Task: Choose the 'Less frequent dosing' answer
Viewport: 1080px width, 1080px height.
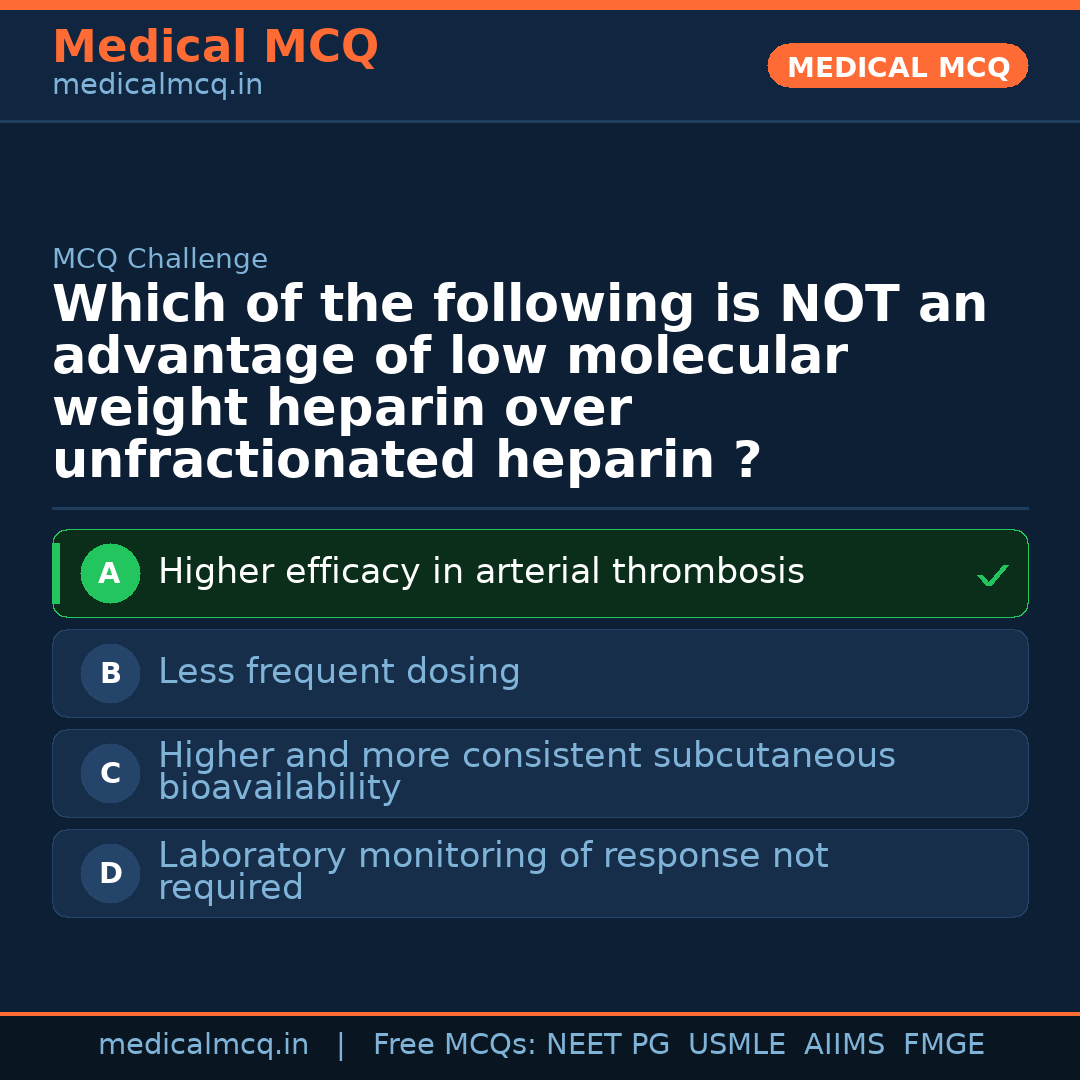Action: point(339,672)
